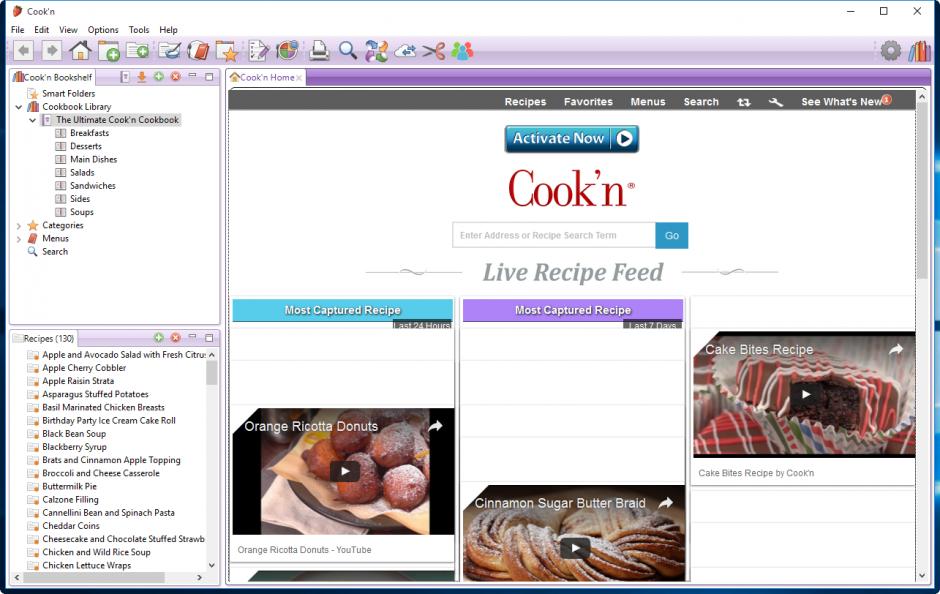The height and width of the screenshot is (594, 940).
Task: Click the red menu book toolbar icon
Action: 198,51
